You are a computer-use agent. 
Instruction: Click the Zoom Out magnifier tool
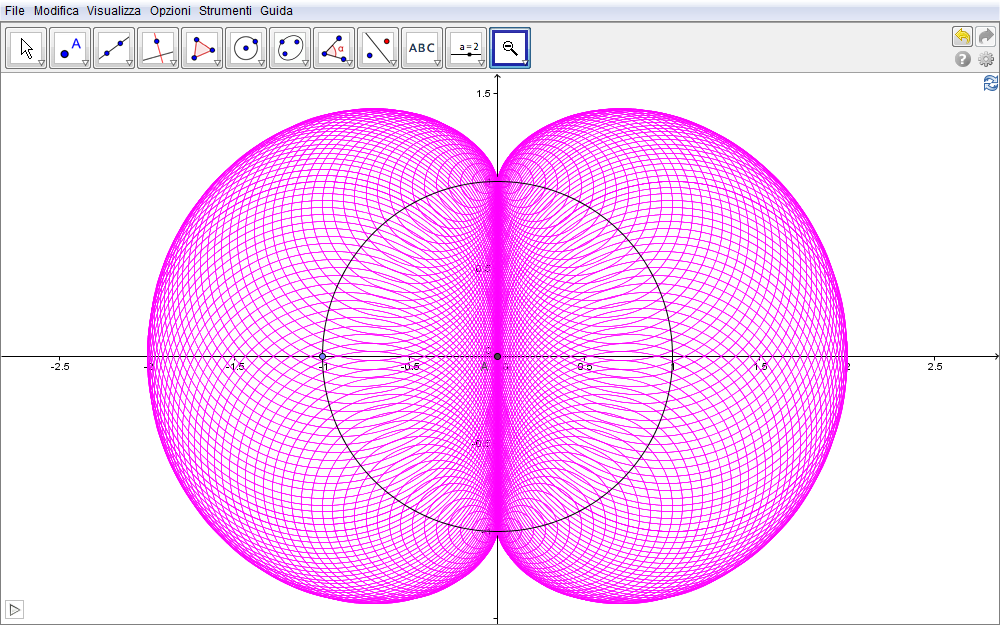[510, 47]
